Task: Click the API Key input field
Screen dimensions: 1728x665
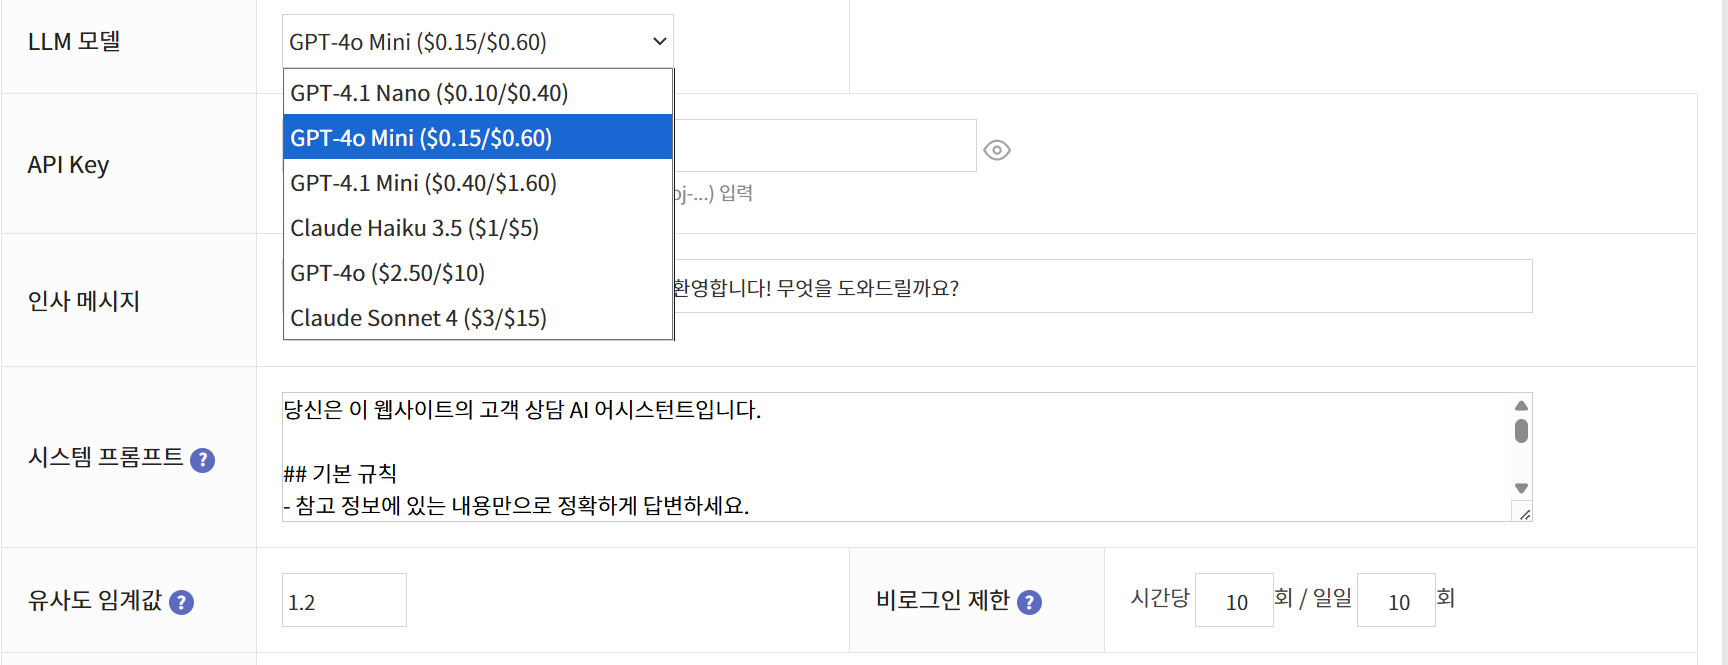Action: (x=824, y=146)
